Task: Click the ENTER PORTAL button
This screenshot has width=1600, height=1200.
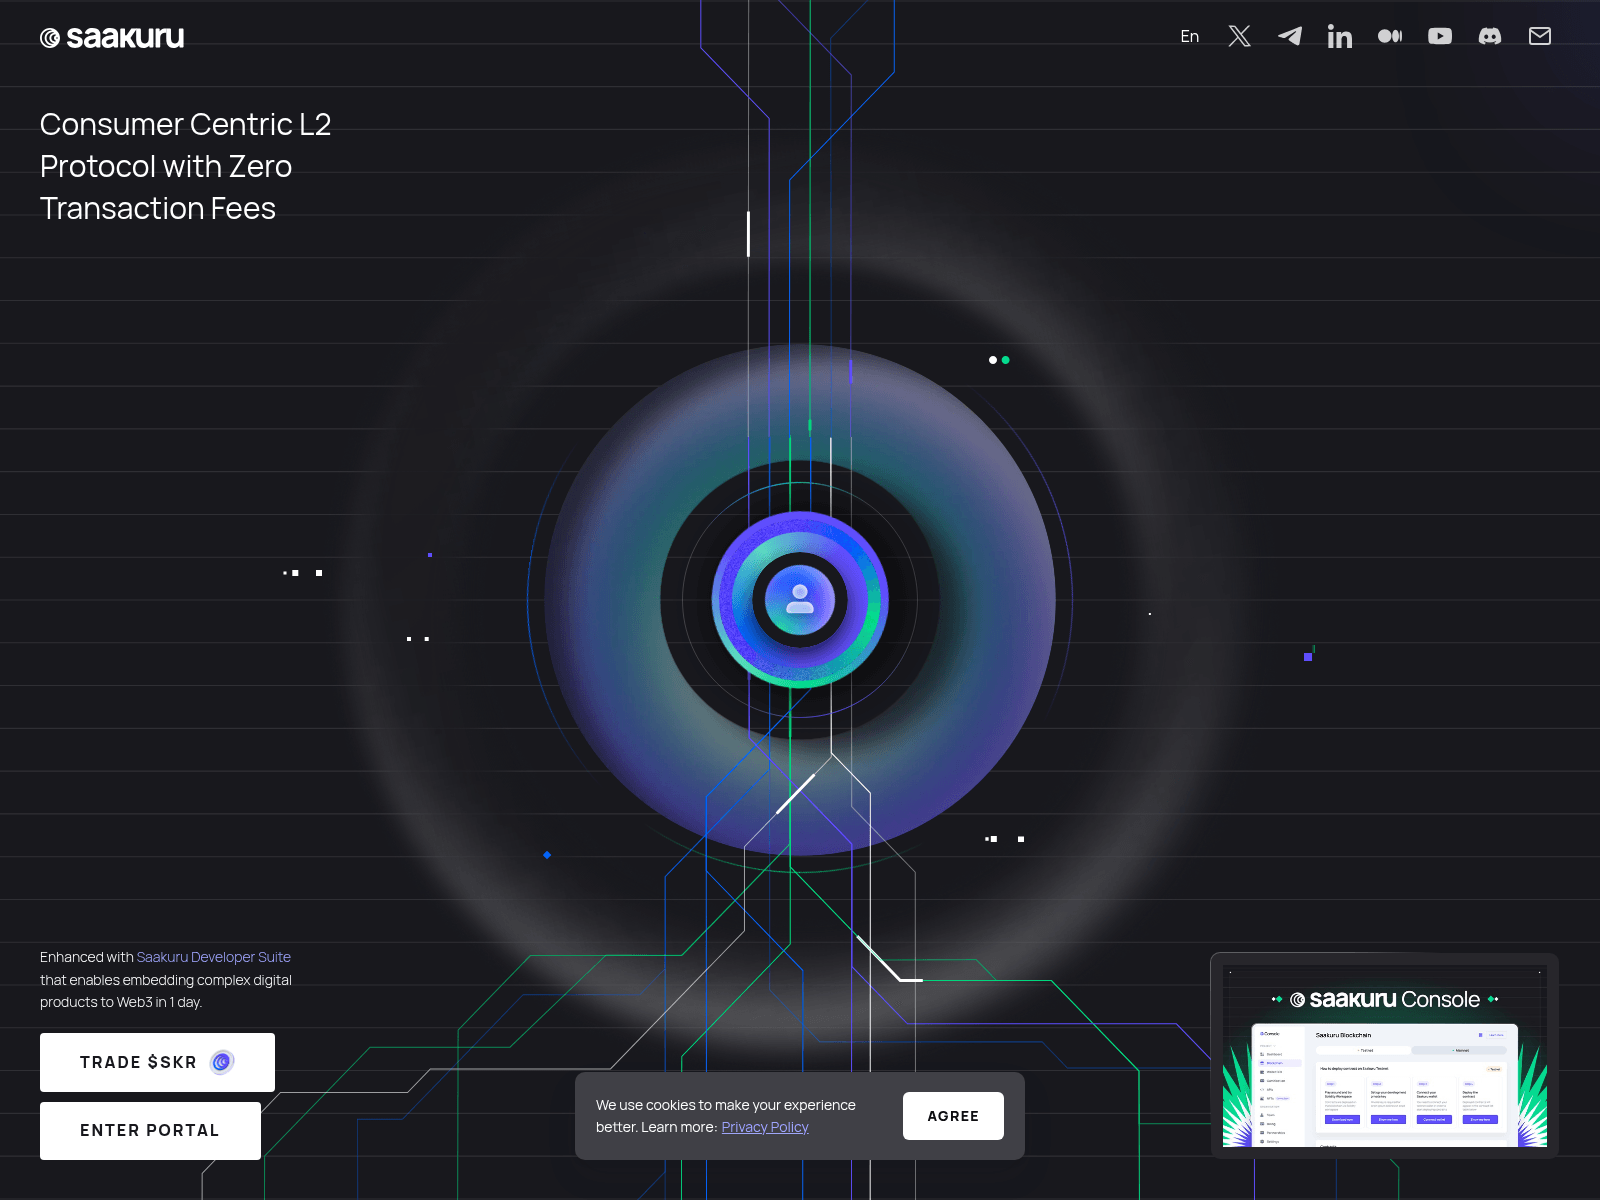Action: click(150, 1130)
